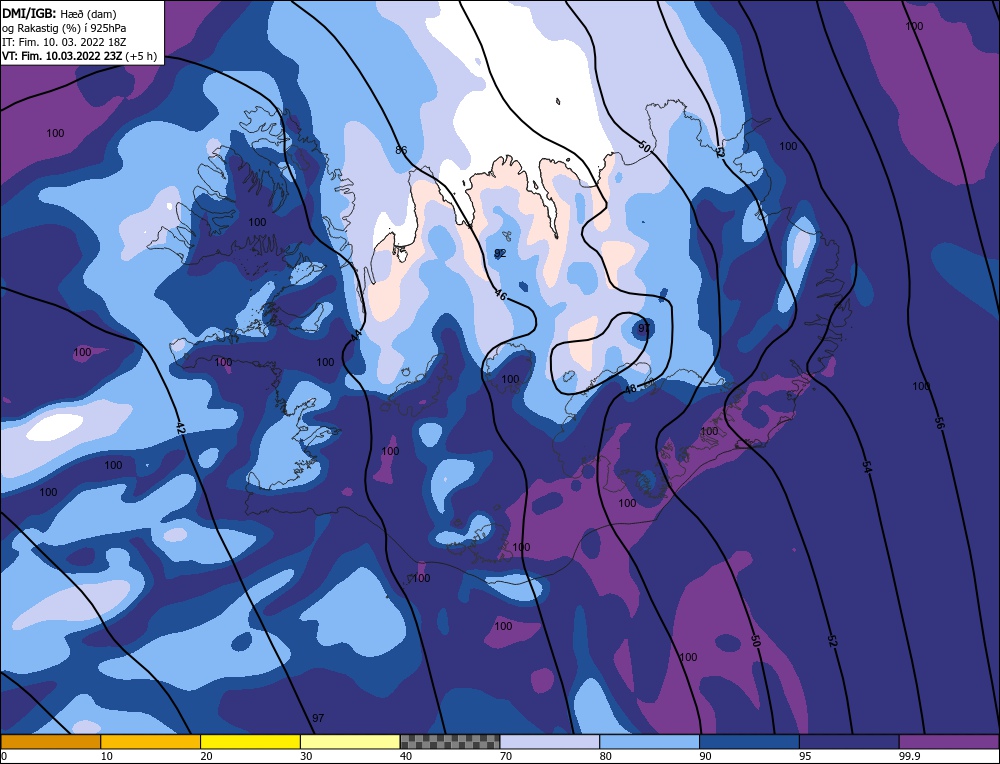Pick the light blue 80–90 legend swatch

pos(649,741)
